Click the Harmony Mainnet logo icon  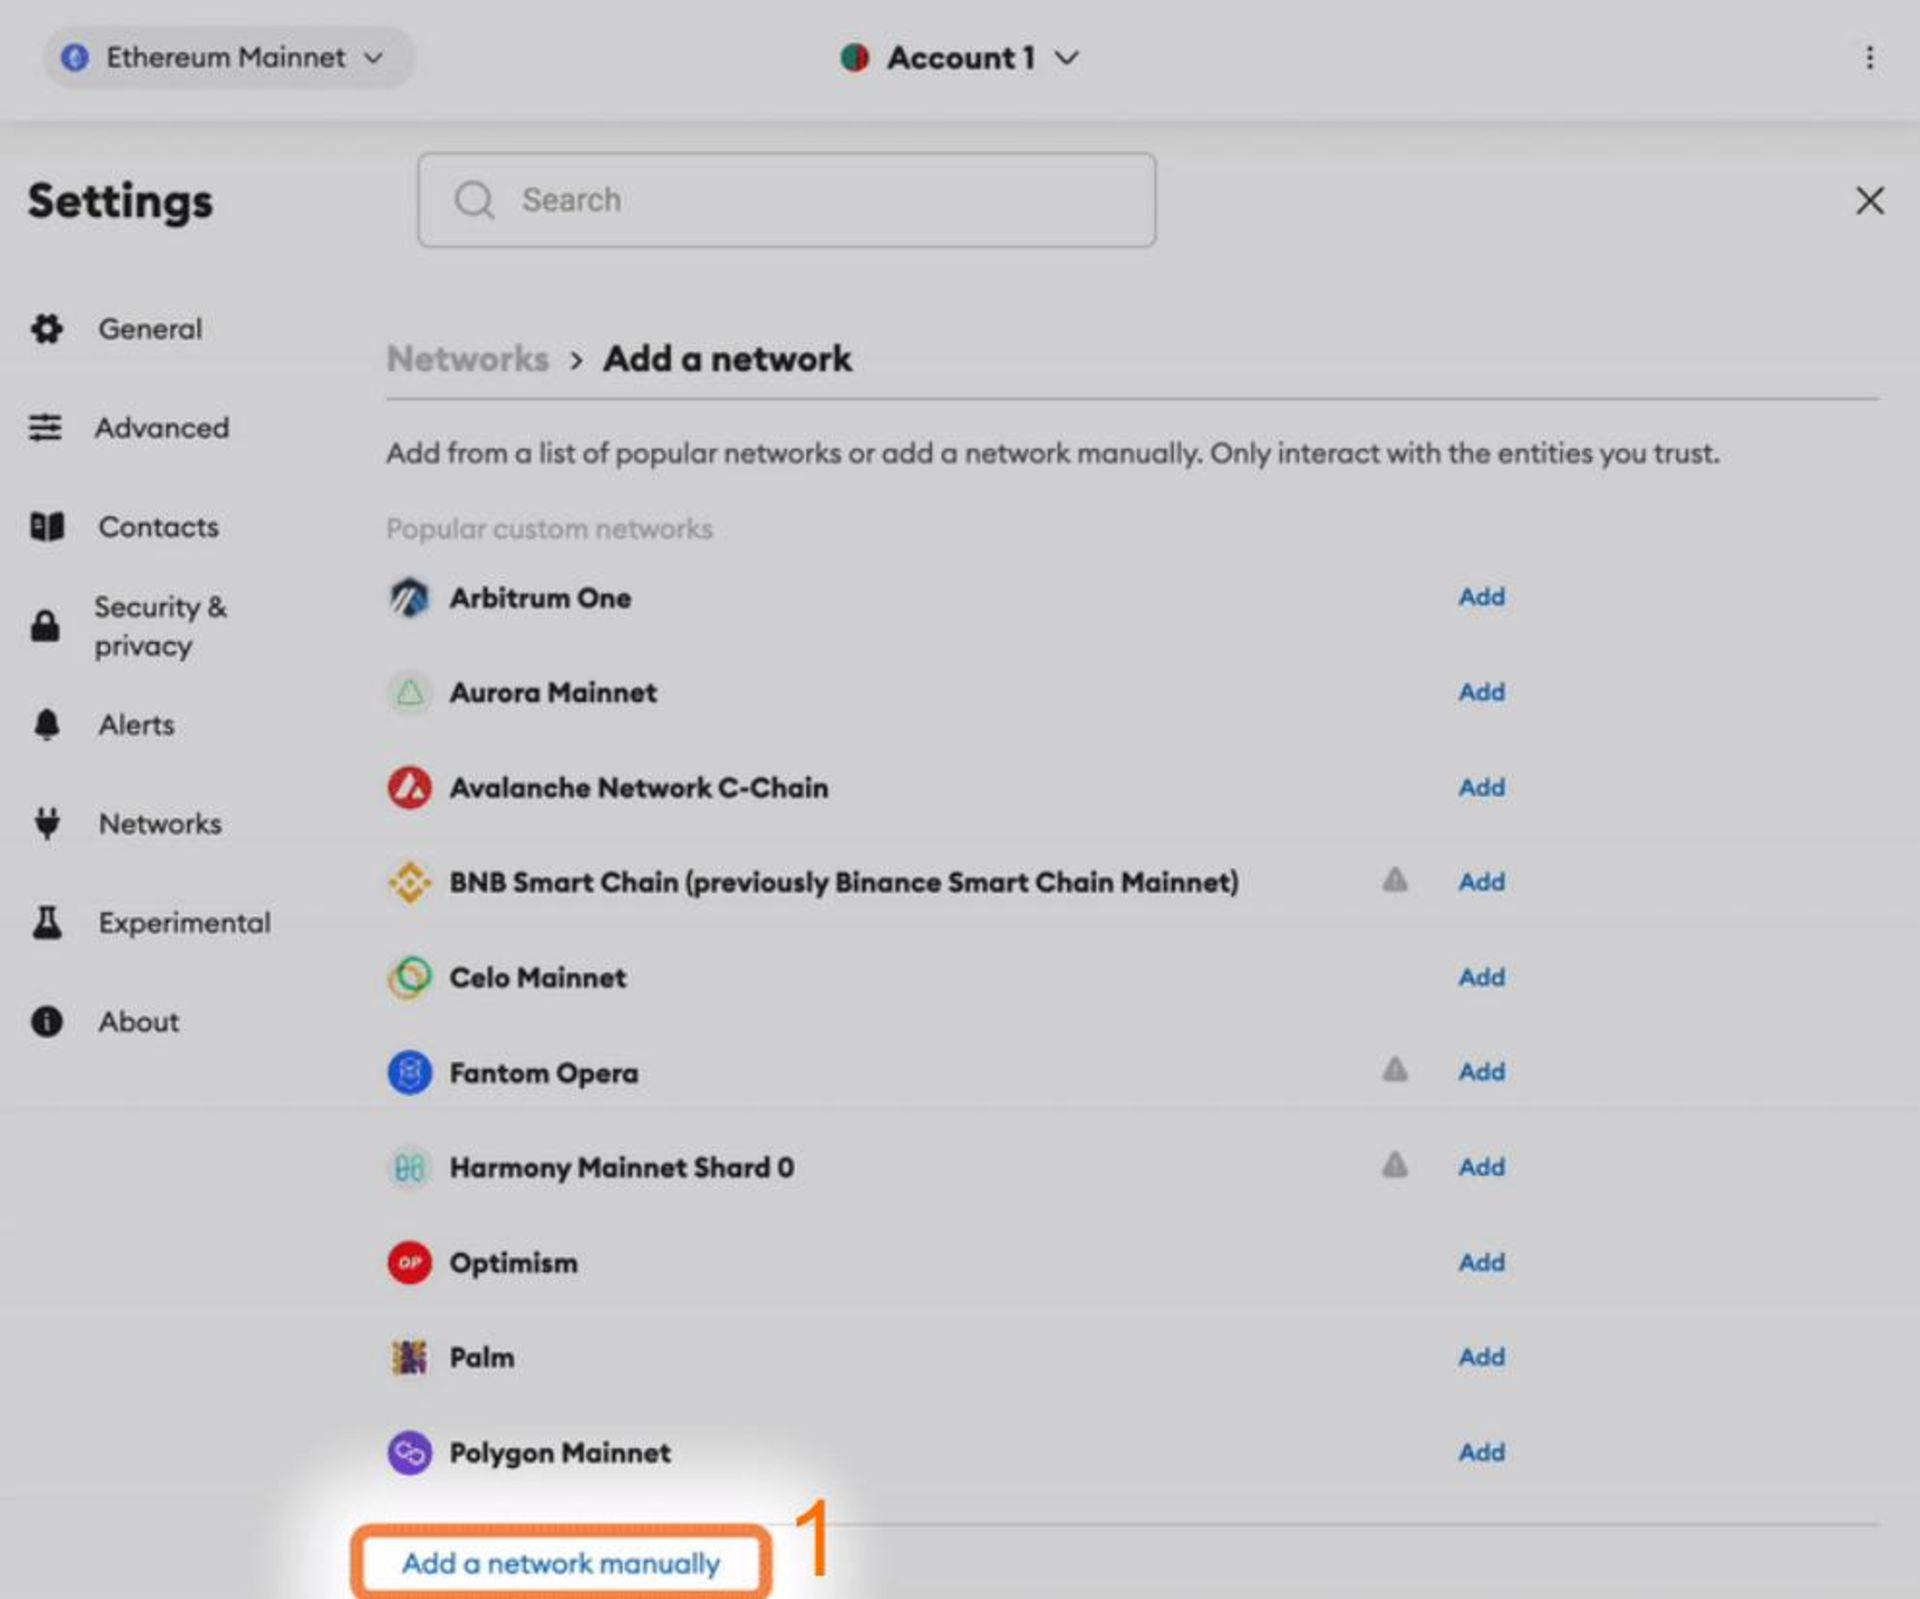point(409,1167)
